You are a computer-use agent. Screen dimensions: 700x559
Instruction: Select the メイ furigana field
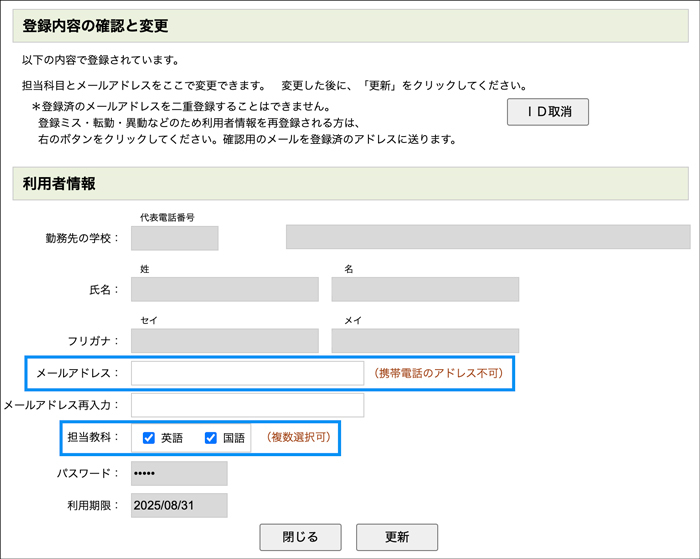pos(425,341)
